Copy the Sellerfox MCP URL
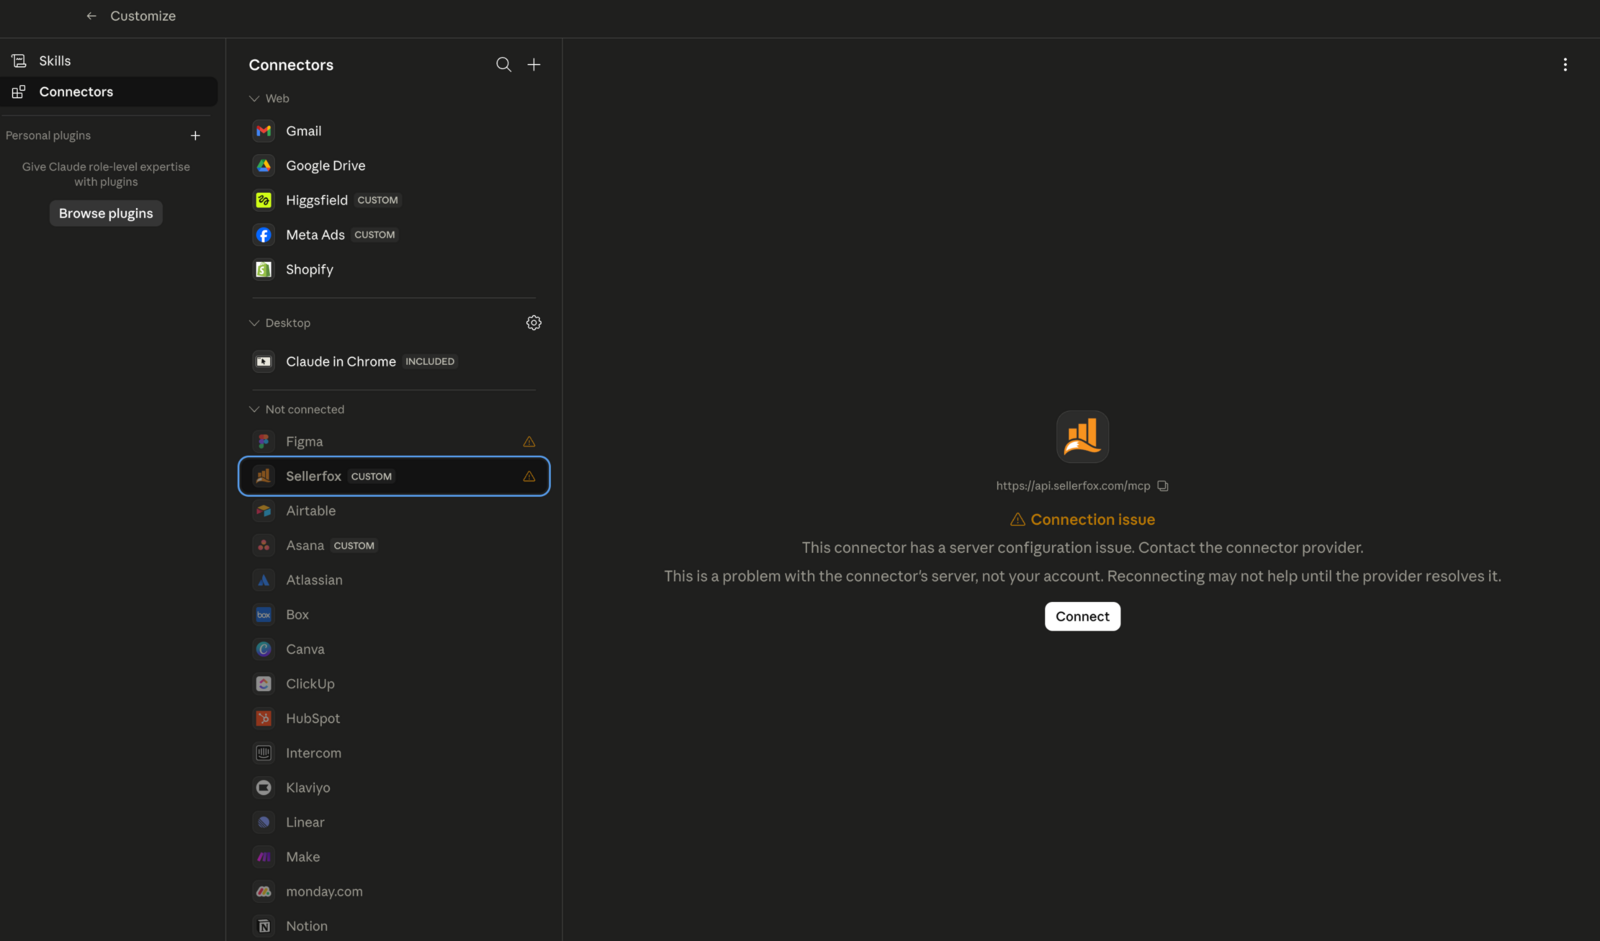Screen dimensions: 1600x941 point(1163,486)
